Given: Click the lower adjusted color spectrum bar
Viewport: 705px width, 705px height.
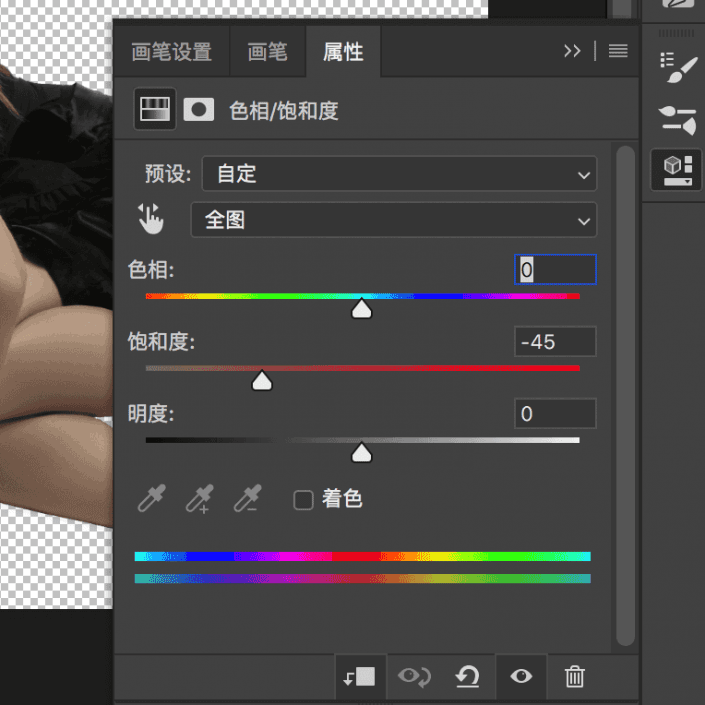Looking at the screenshot, I should pos(362,579).
